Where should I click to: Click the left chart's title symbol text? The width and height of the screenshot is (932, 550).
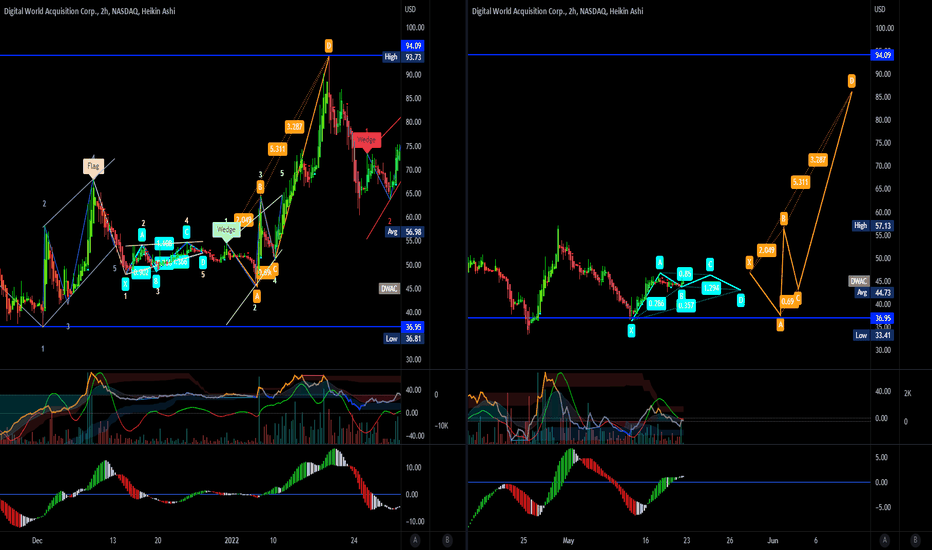tap(89, 11)
